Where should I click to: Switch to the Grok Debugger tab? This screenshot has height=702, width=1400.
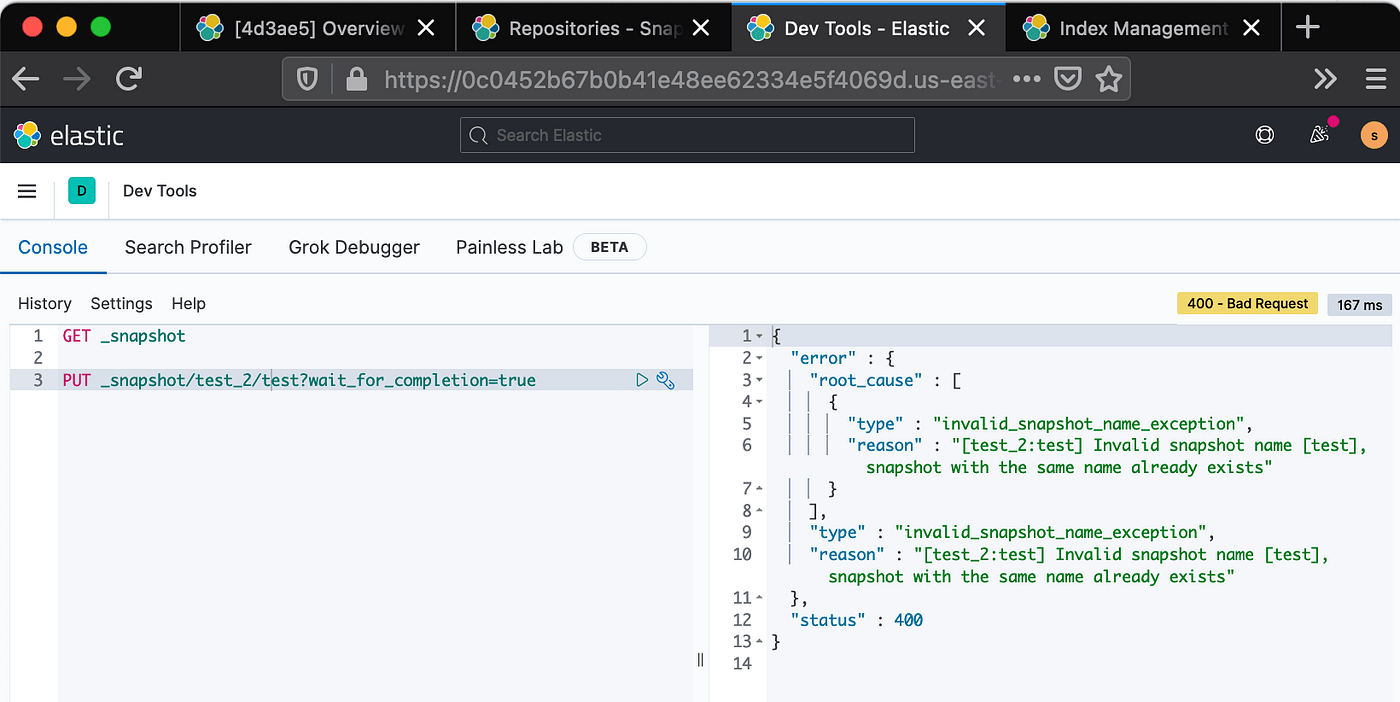[x=354, y=247]
